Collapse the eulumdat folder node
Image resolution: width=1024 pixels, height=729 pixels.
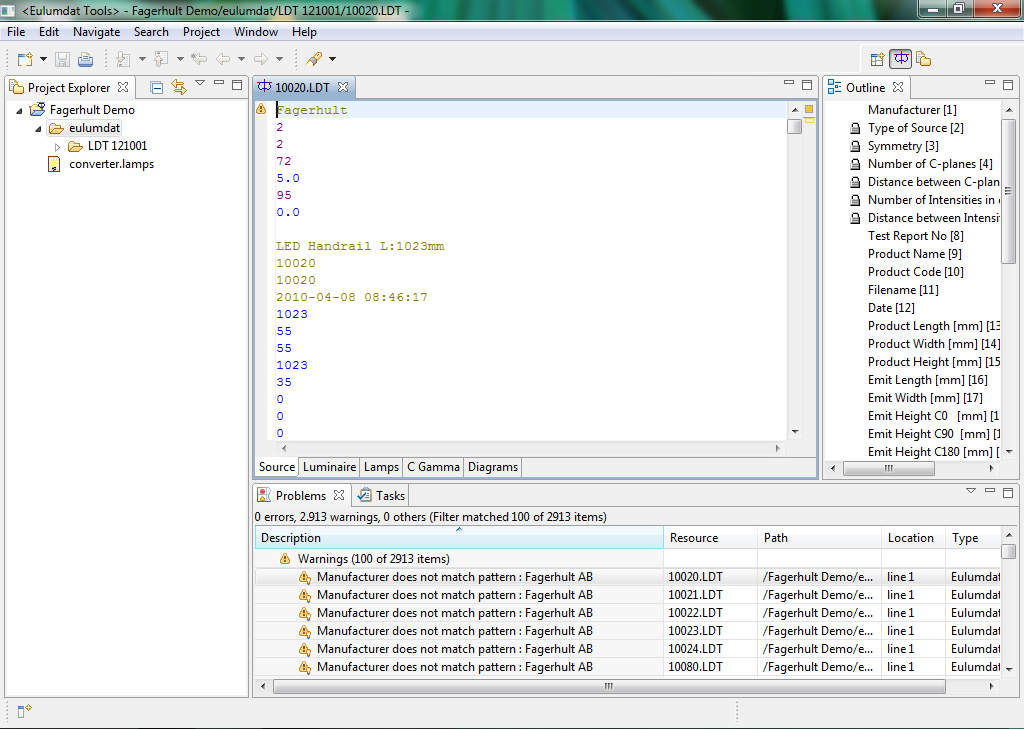point(39,128)
